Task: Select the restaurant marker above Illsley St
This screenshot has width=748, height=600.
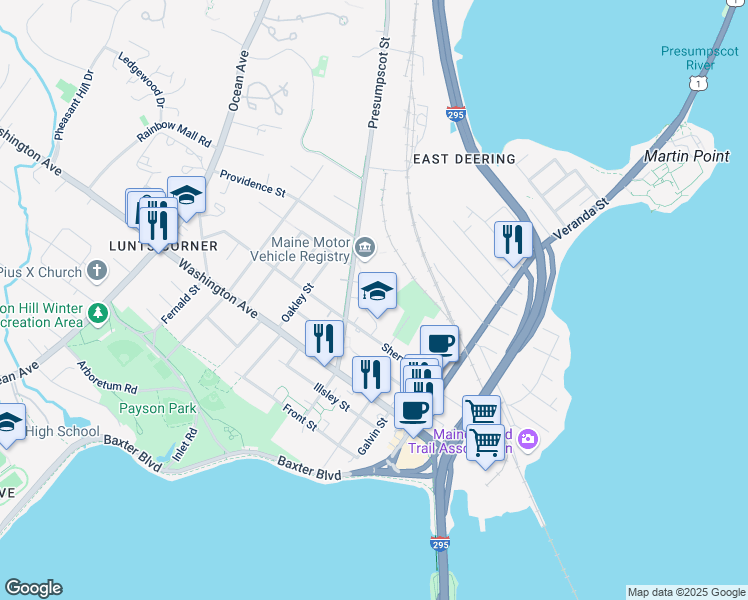Action: [371, 375]
